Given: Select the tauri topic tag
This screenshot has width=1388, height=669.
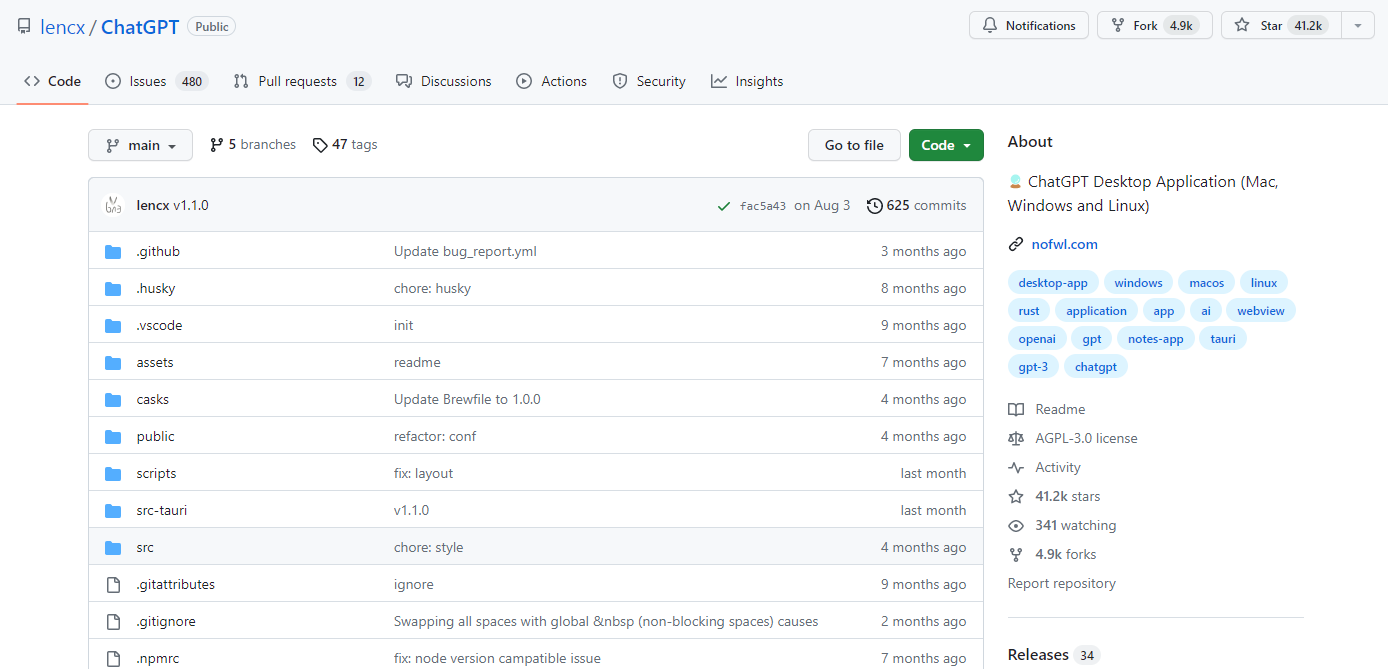Looking at the screenshot, I should (x=1223, y=339).
